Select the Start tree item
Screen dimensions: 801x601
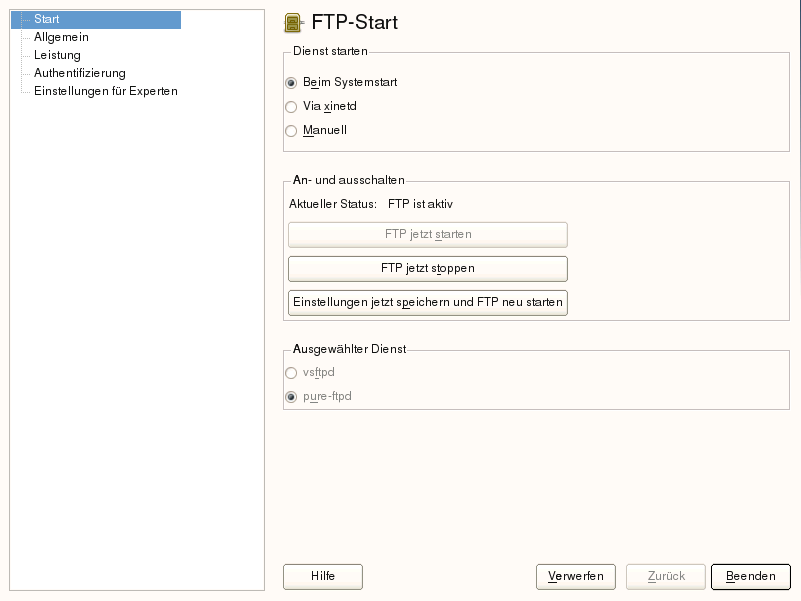46,19
